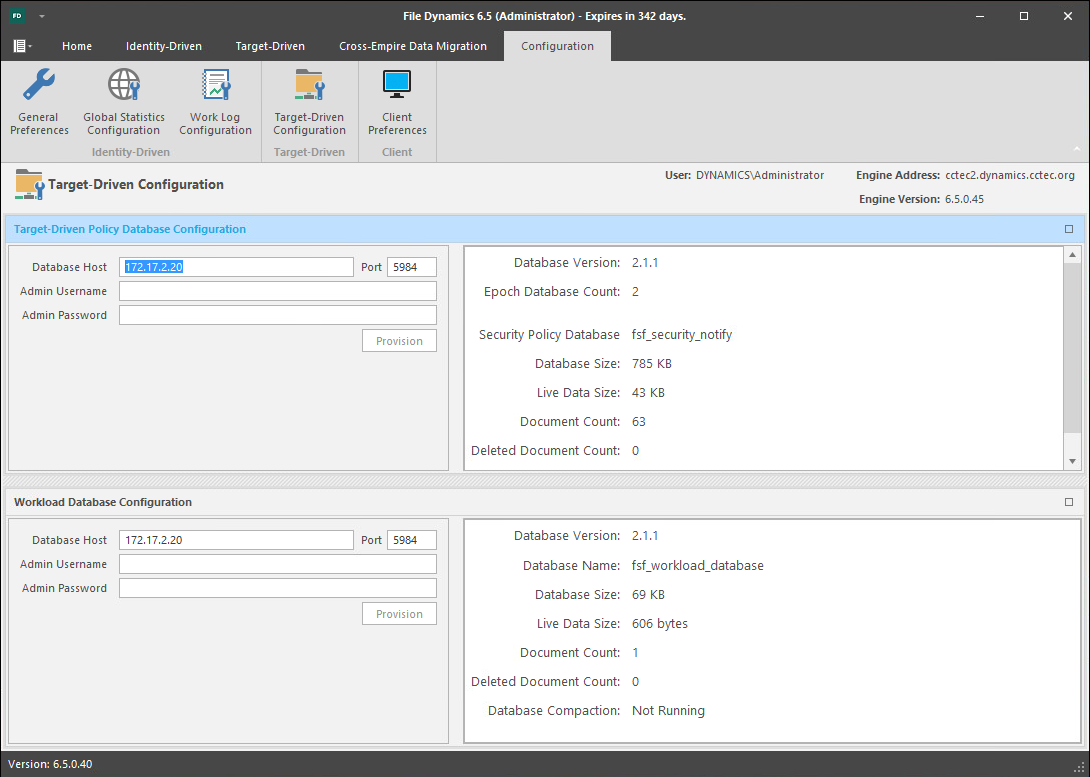Open the Cross-Empire Data Migration tab
Image resolution: width=1090 pixels, height=777 pixels.
[x=412, y=46]
